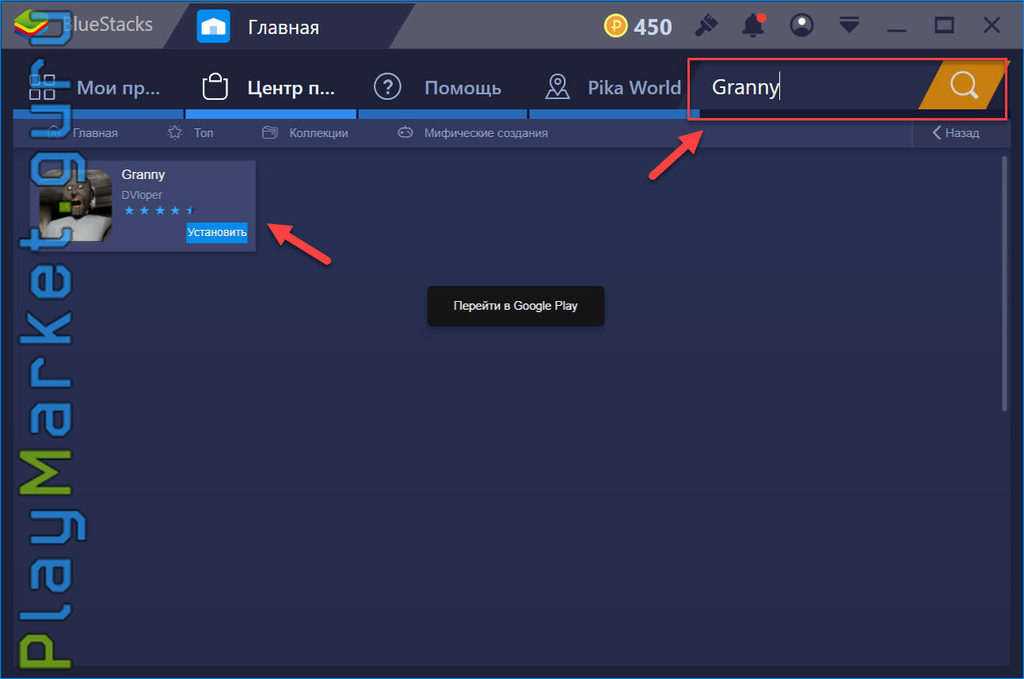Screen dimensions: 1024x679
Task: Click the pin tool icon in title bar
Action: [706, 25]
